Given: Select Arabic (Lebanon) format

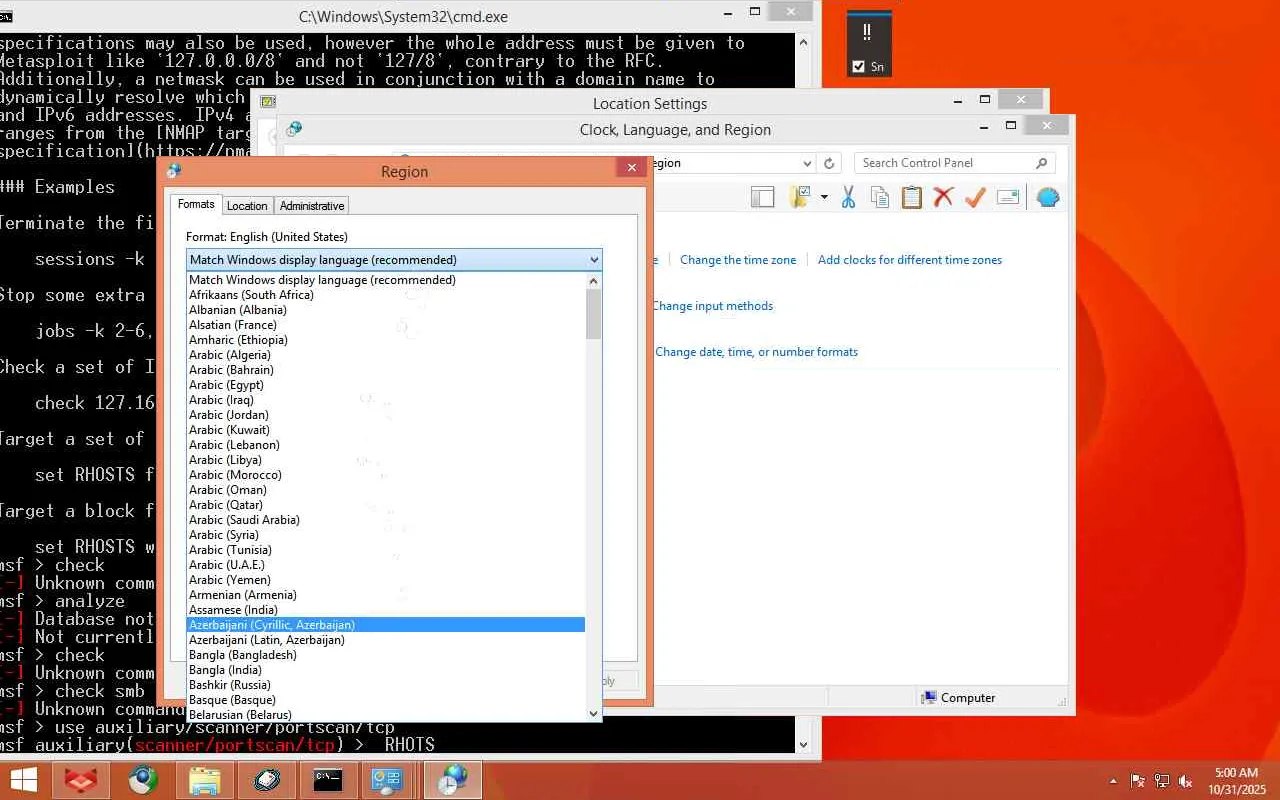Looking at the screenshot, I should [386, 445].
